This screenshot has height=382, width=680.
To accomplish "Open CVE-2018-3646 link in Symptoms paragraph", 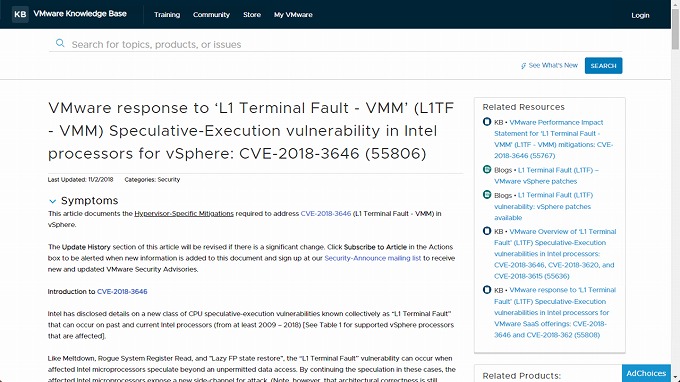I will (326, 213).
